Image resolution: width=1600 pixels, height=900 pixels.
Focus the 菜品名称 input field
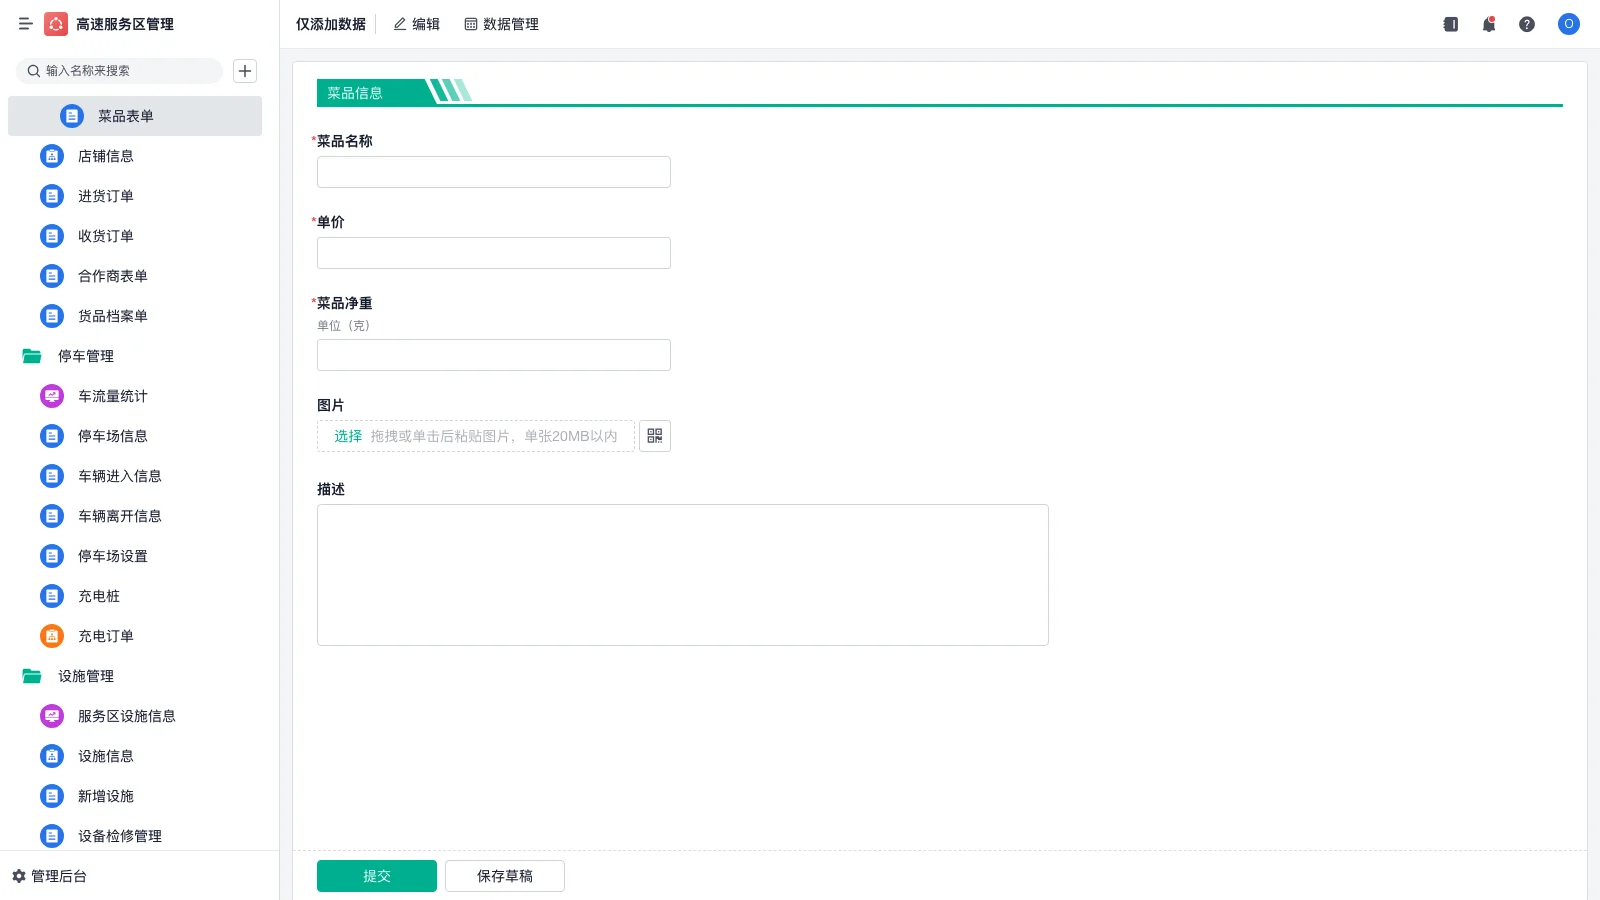[x=494, y=172]
